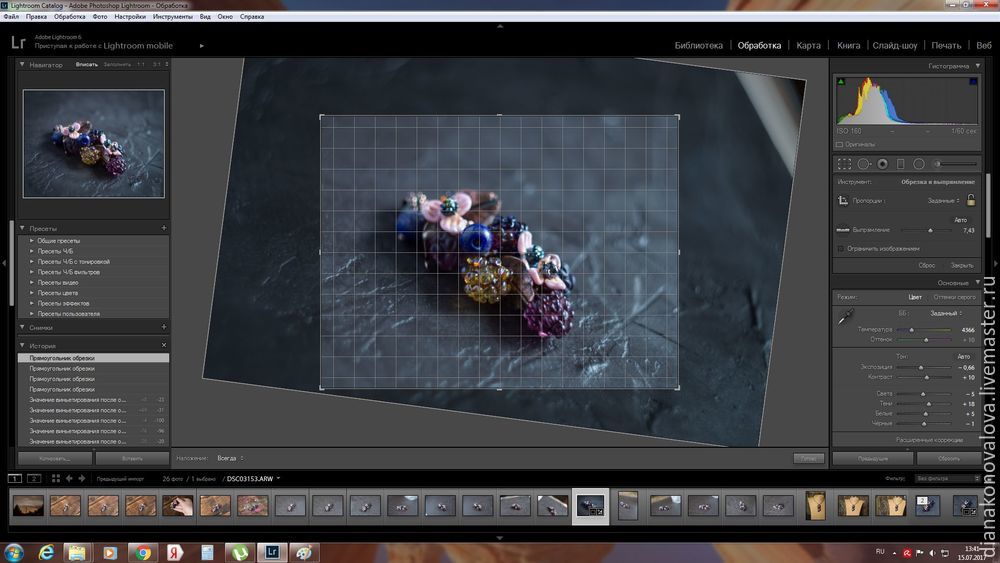Switch treatment mode to "Оттенки серого"
The height and width of the screenshot is (563, 1000).
[x=954, y=297]
